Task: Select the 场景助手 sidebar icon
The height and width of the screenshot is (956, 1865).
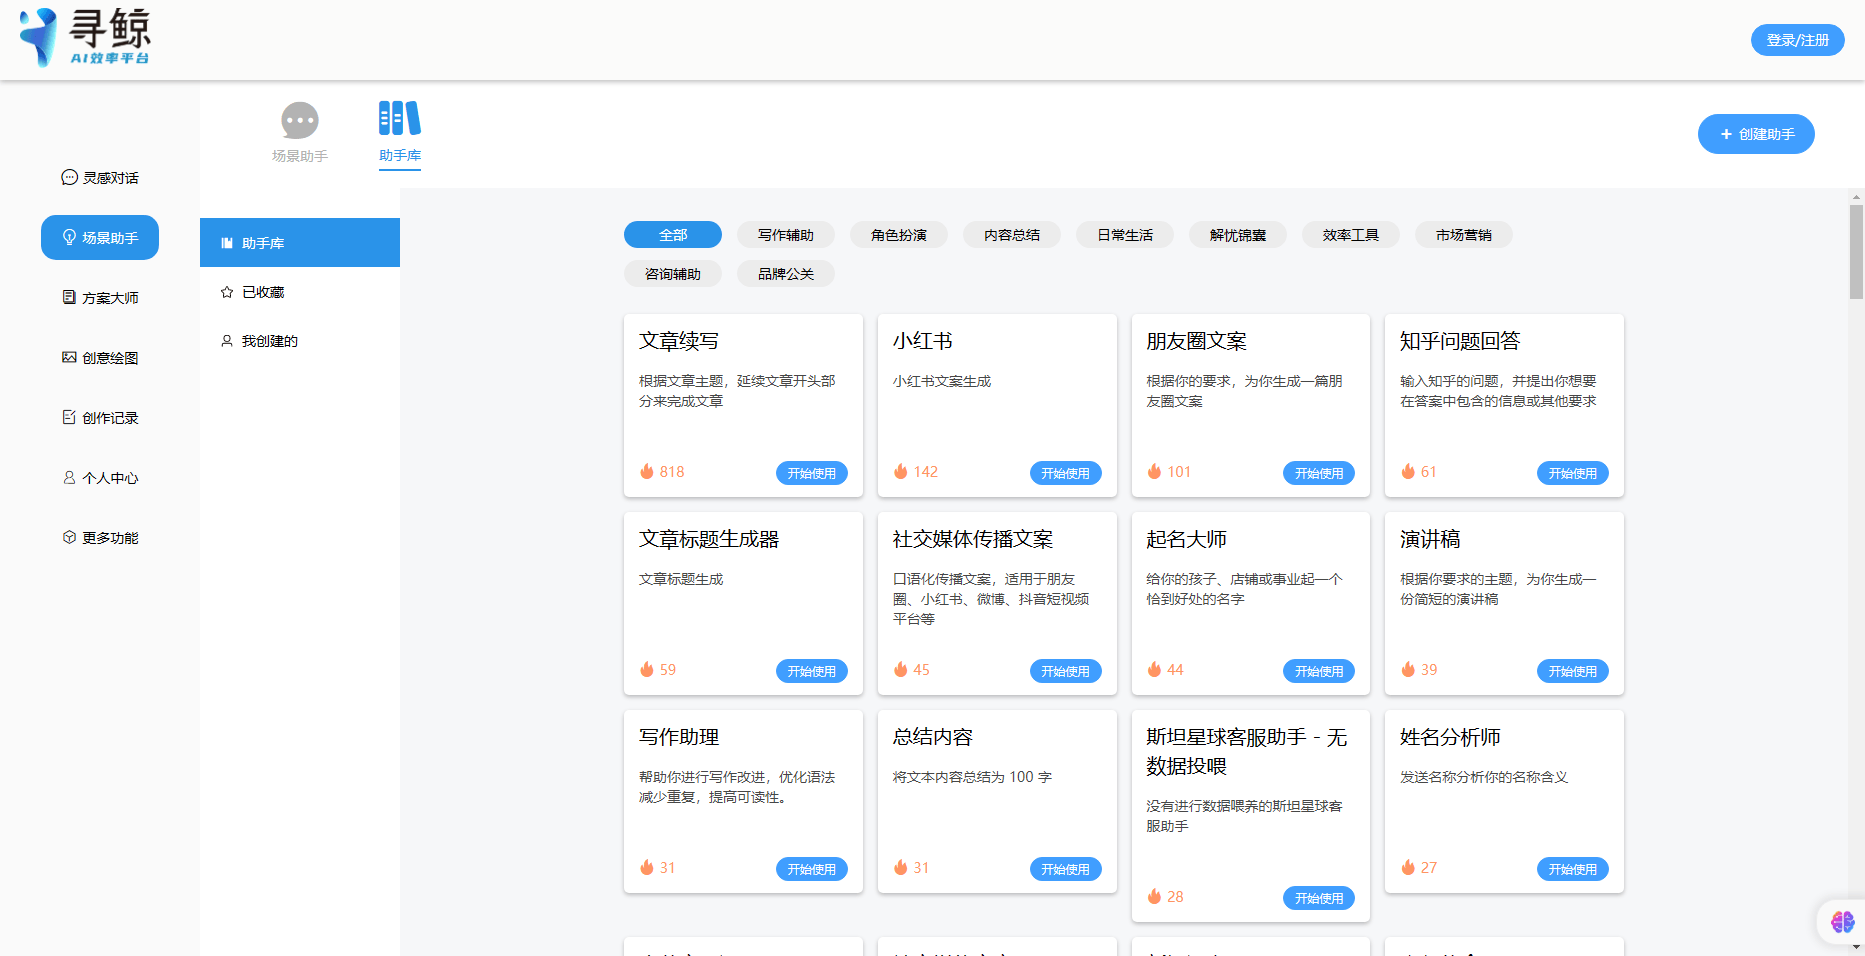Action: [99, 237]
